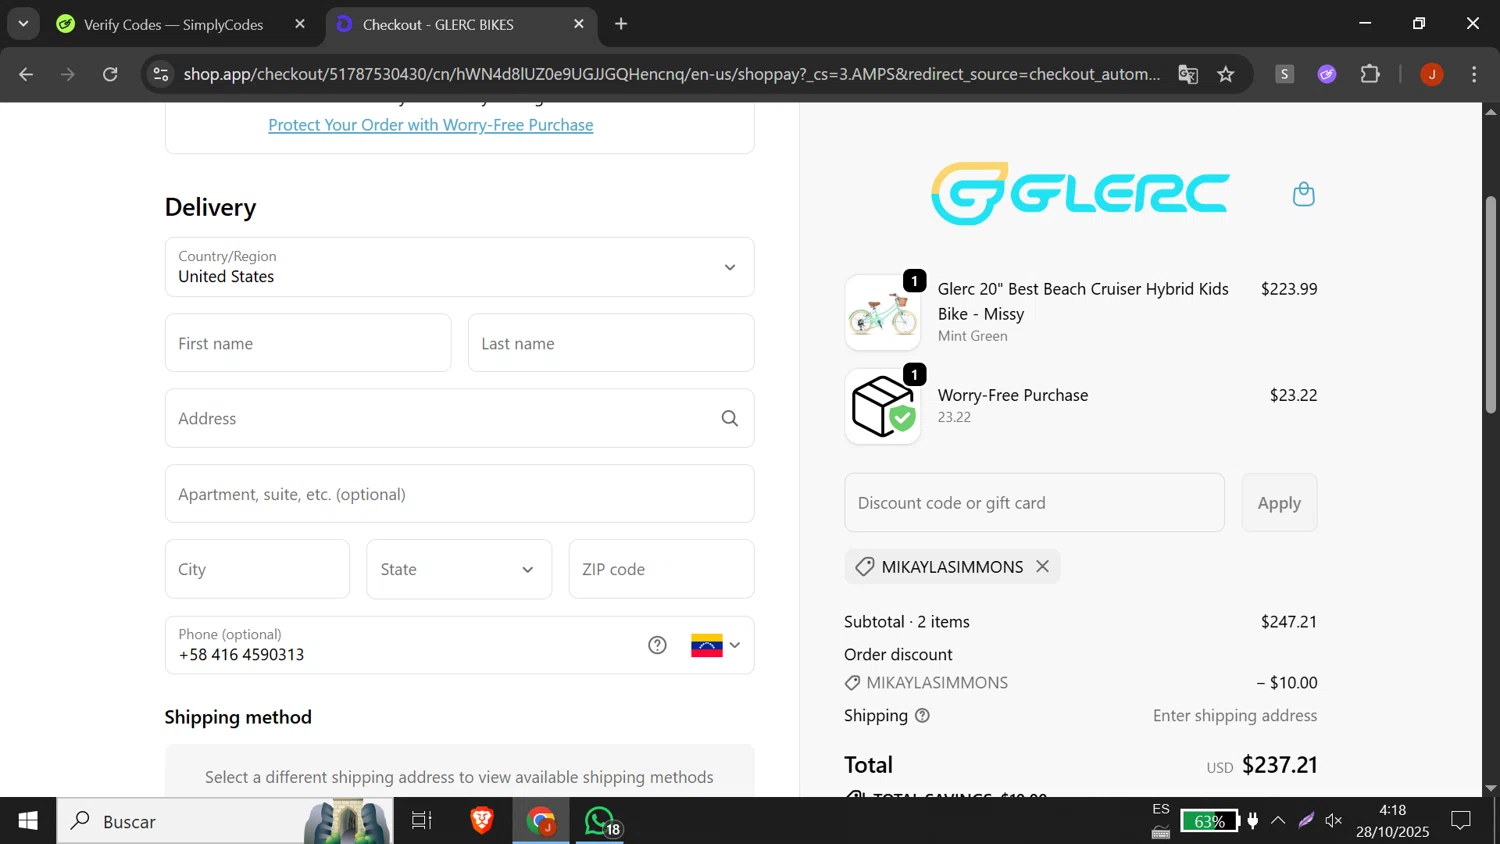
Task: Focus the Discount code or gift card field
Action: [1034, 503]
